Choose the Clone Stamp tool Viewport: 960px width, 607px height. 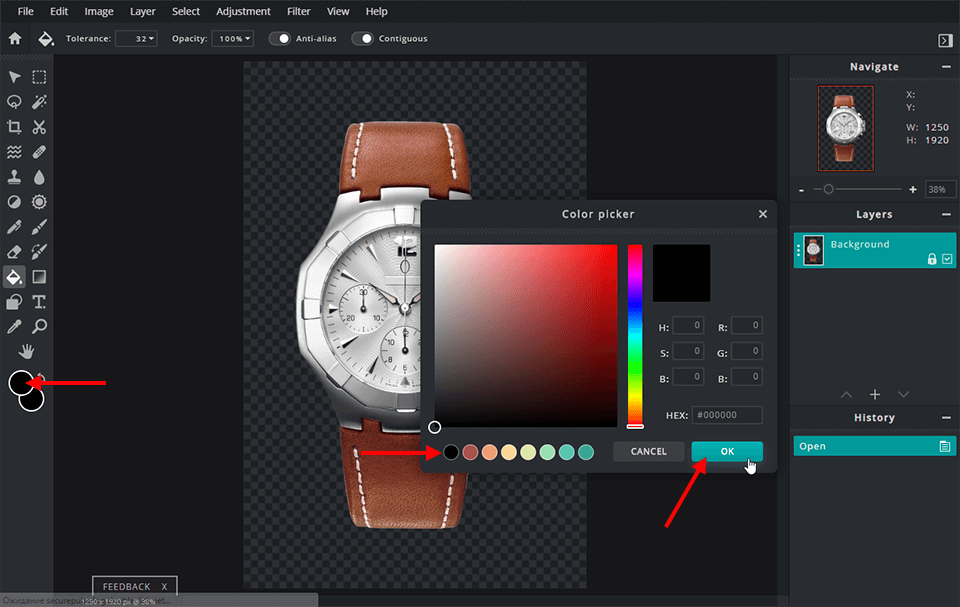pos(13,176)
